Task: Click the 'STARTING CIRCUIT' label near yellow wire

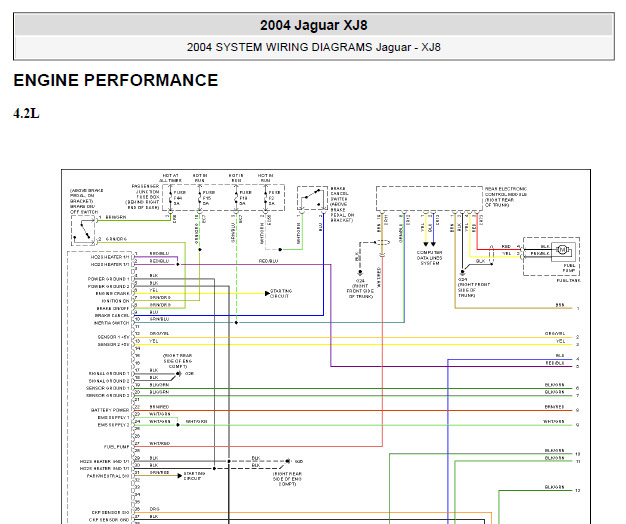Action: point(281,293)
